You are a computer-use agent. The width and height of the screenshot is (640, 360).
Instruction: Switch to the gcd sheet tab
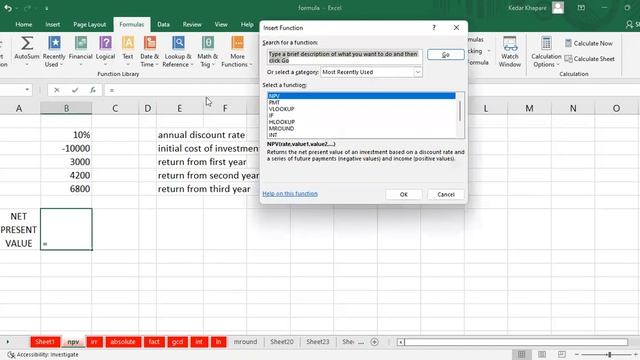pos(178,342)
